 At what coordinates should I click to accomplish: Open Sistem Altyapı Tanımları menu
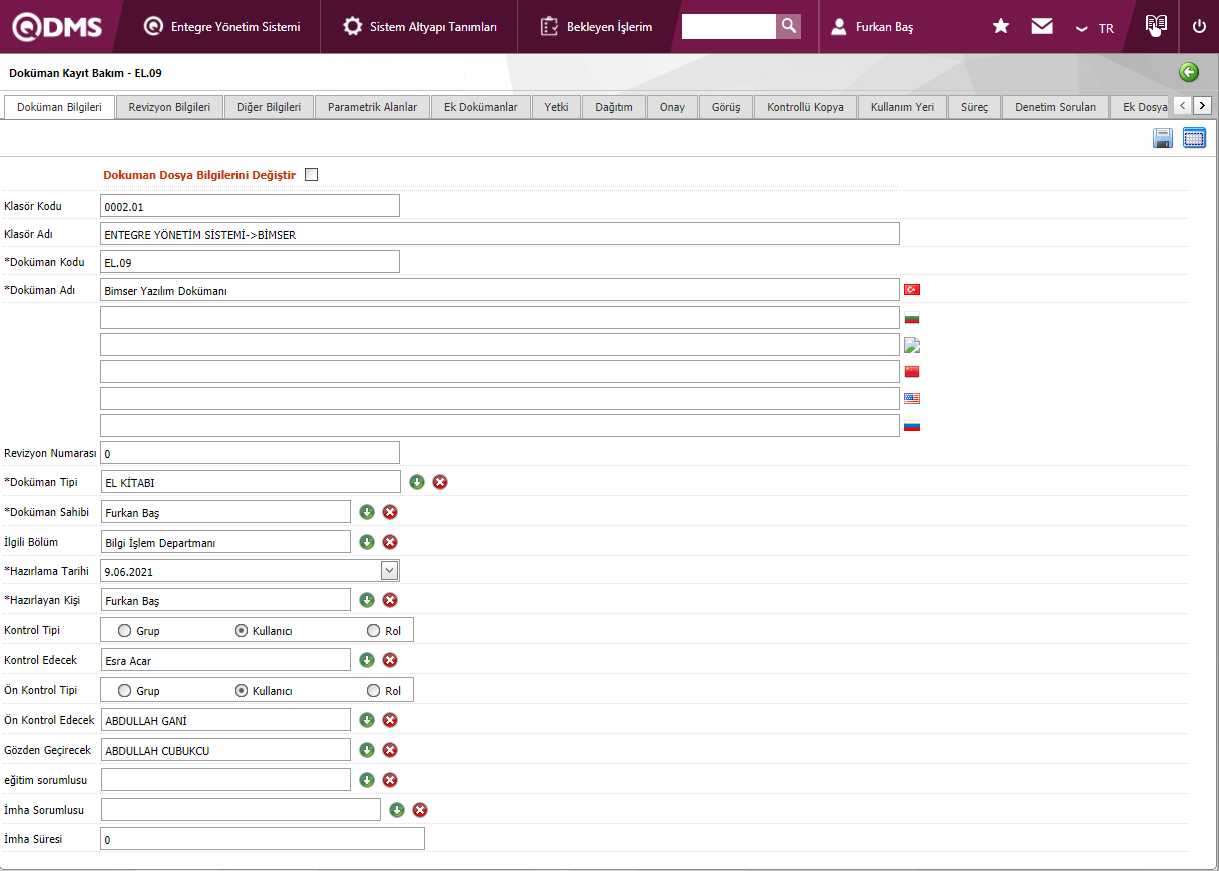(x=420, y=27)
